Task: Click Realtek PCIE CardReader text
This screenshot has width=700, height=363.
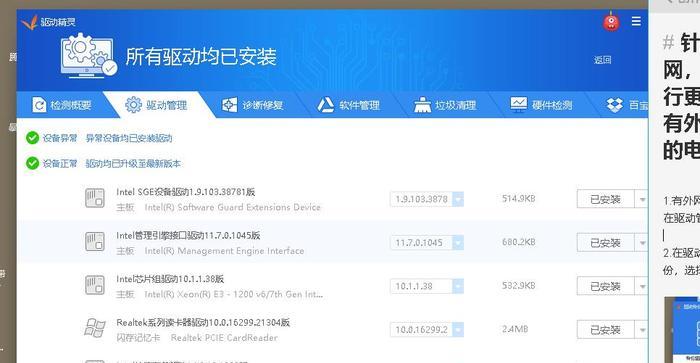Action: pyautogui.click(x=224, y=338)
